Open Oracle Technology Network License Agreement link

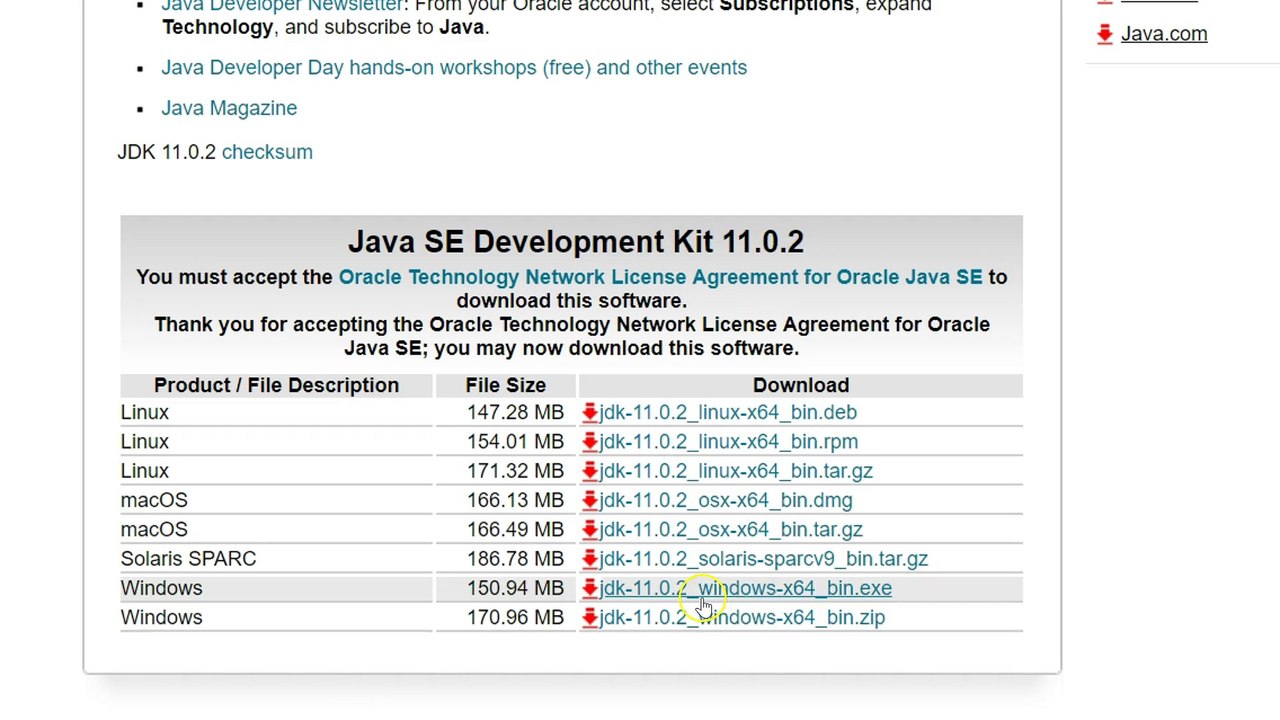[660, 277]
